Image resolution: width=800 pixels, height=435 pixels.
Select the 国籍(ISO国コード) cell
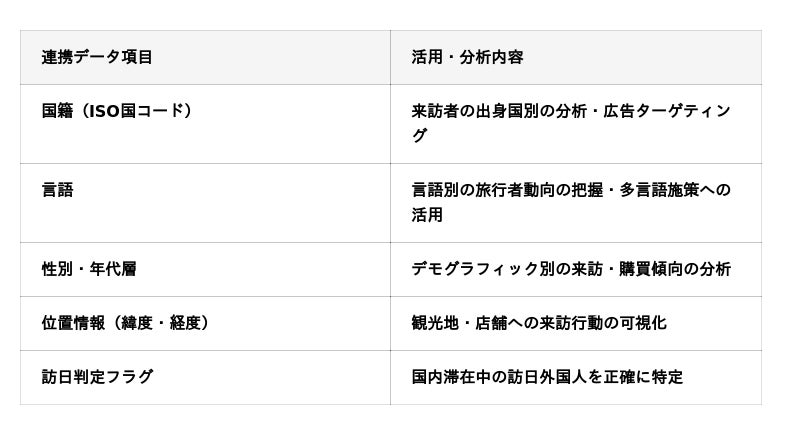117,111
